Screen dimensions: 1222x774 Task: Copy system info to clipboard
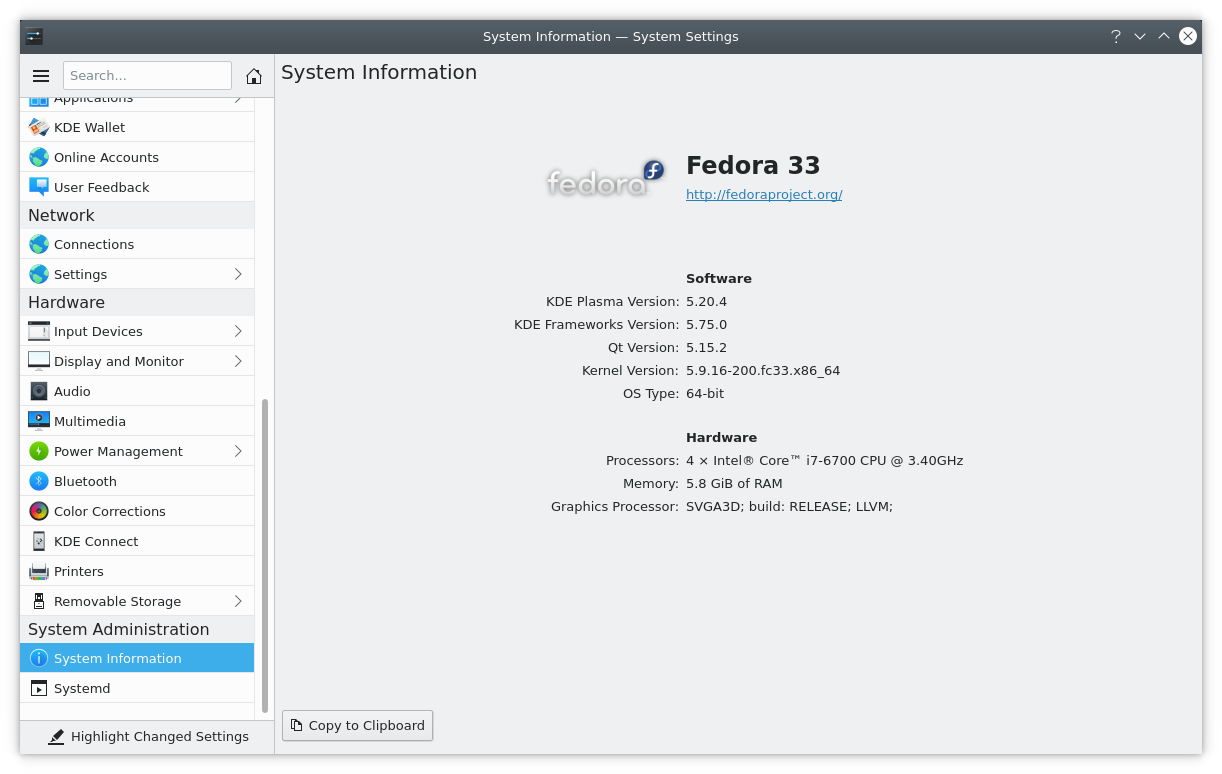tap(357, 725)
